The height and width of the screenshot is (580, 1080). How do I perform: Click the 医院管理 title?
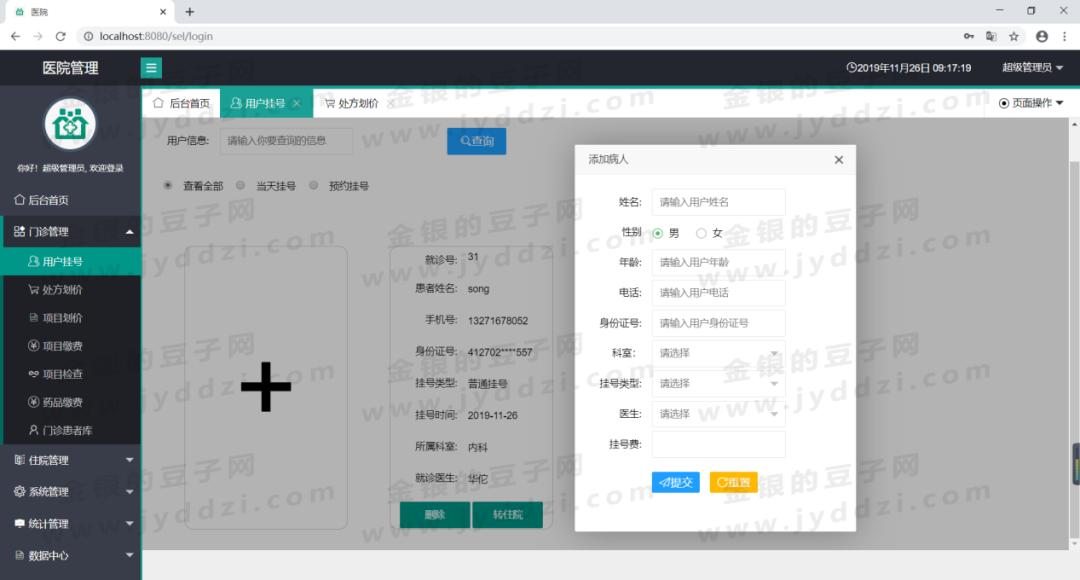(70, 68)
